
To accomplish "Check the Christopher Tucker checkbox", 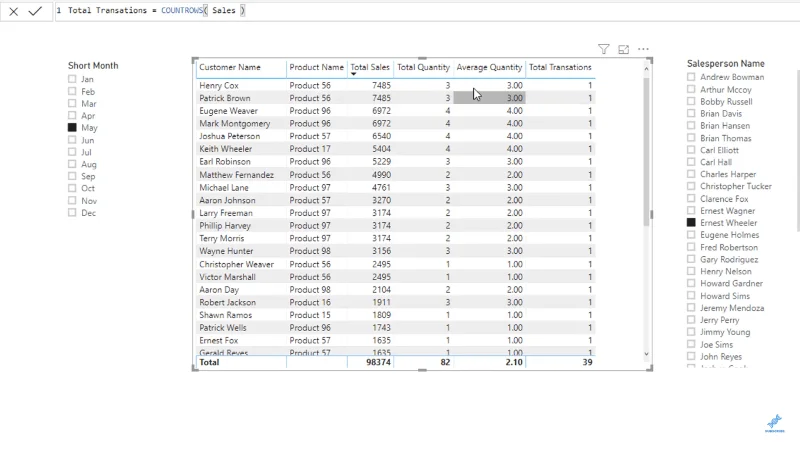I will pos(691,186).
